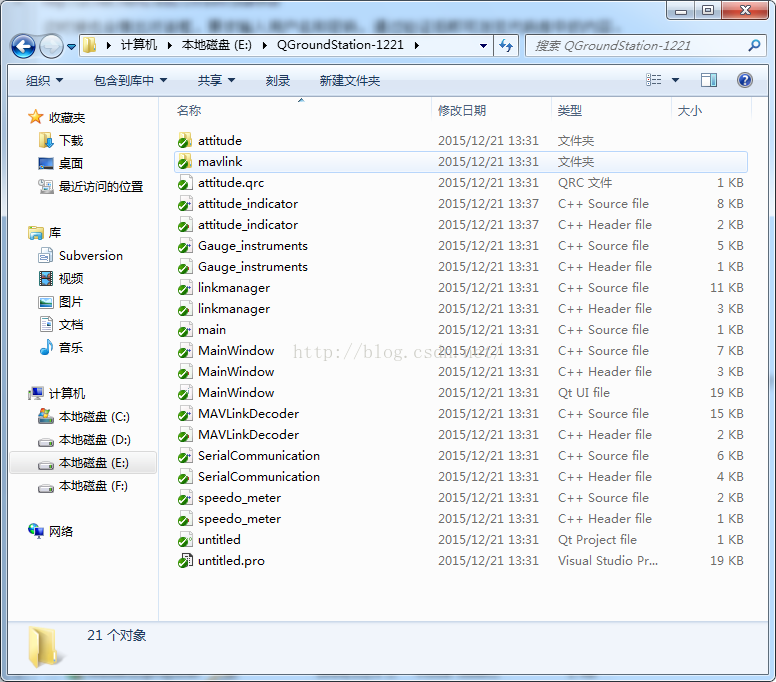The image size is (776, 682).
Task: Open 音乐 library
Action: [71, 347]
